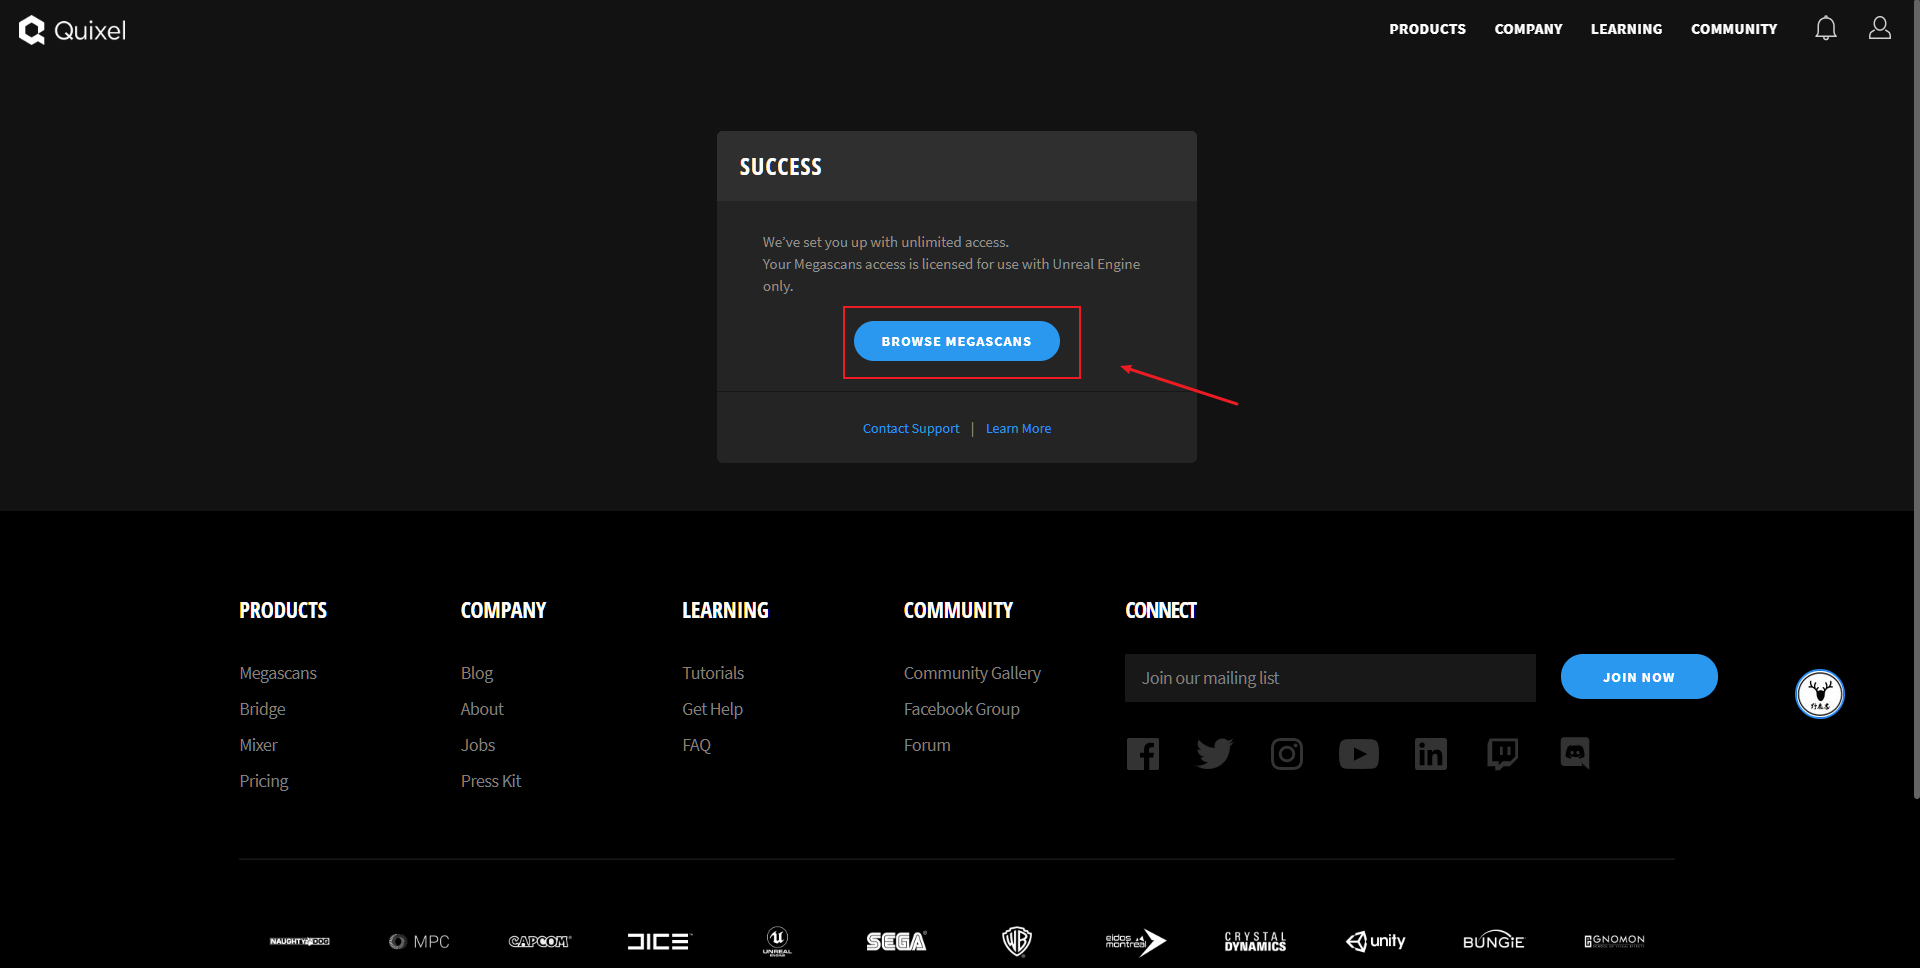Focus the mailing list email field
The width and height of the screenshot is (1920, 968).
point(1330,678)
